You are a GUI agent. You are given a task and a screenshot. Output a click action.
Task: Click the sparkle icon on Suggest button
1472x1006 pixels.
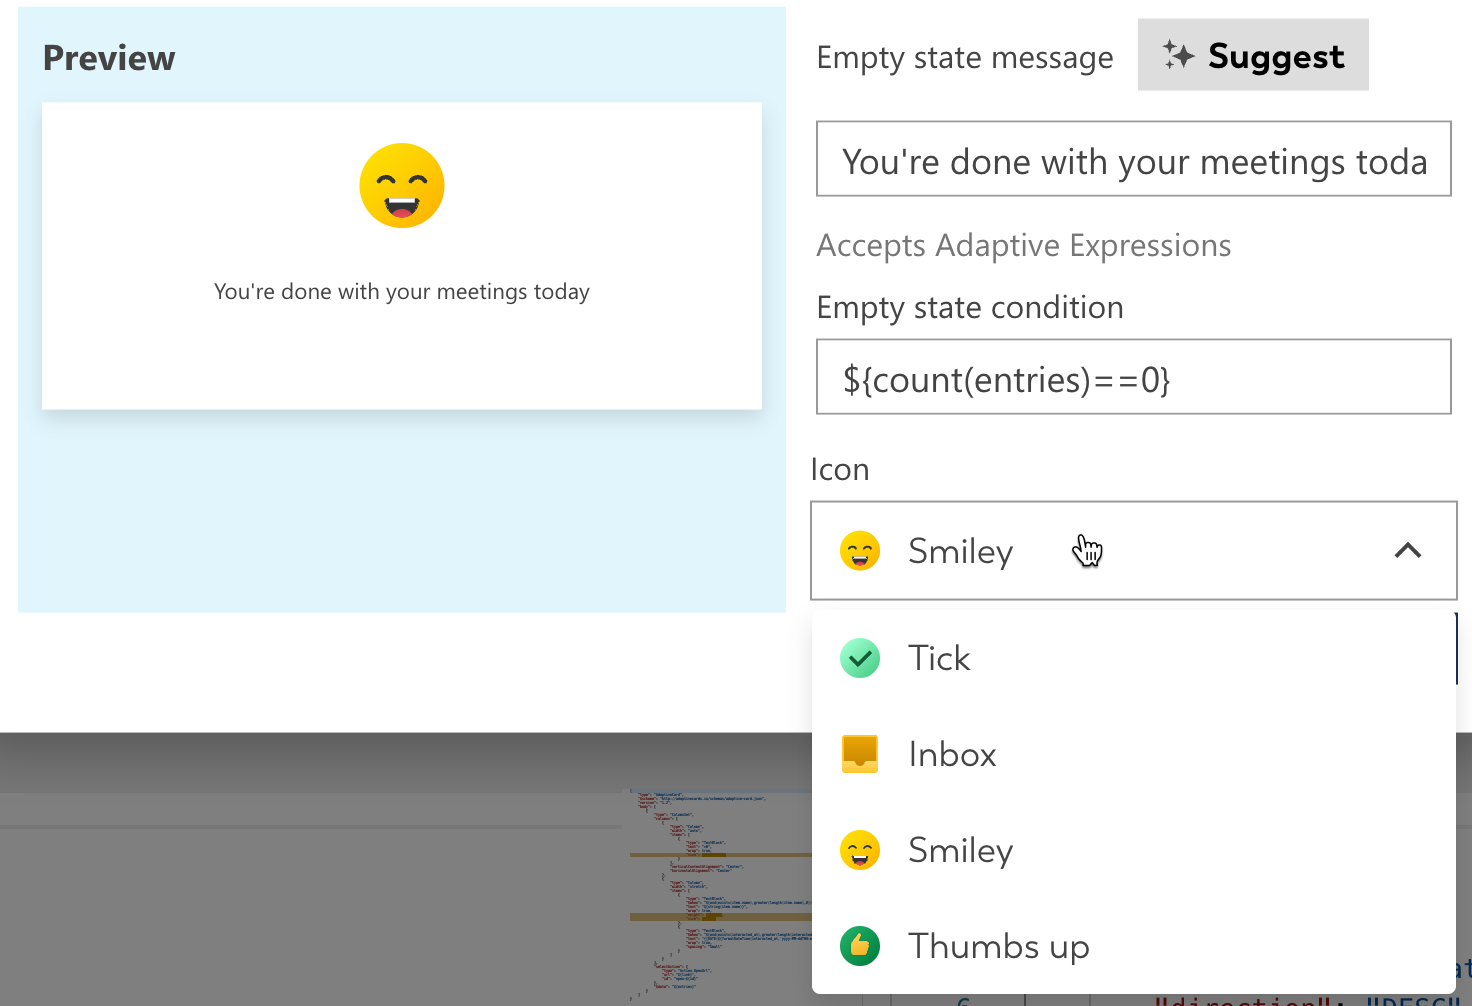[1178, 56]
